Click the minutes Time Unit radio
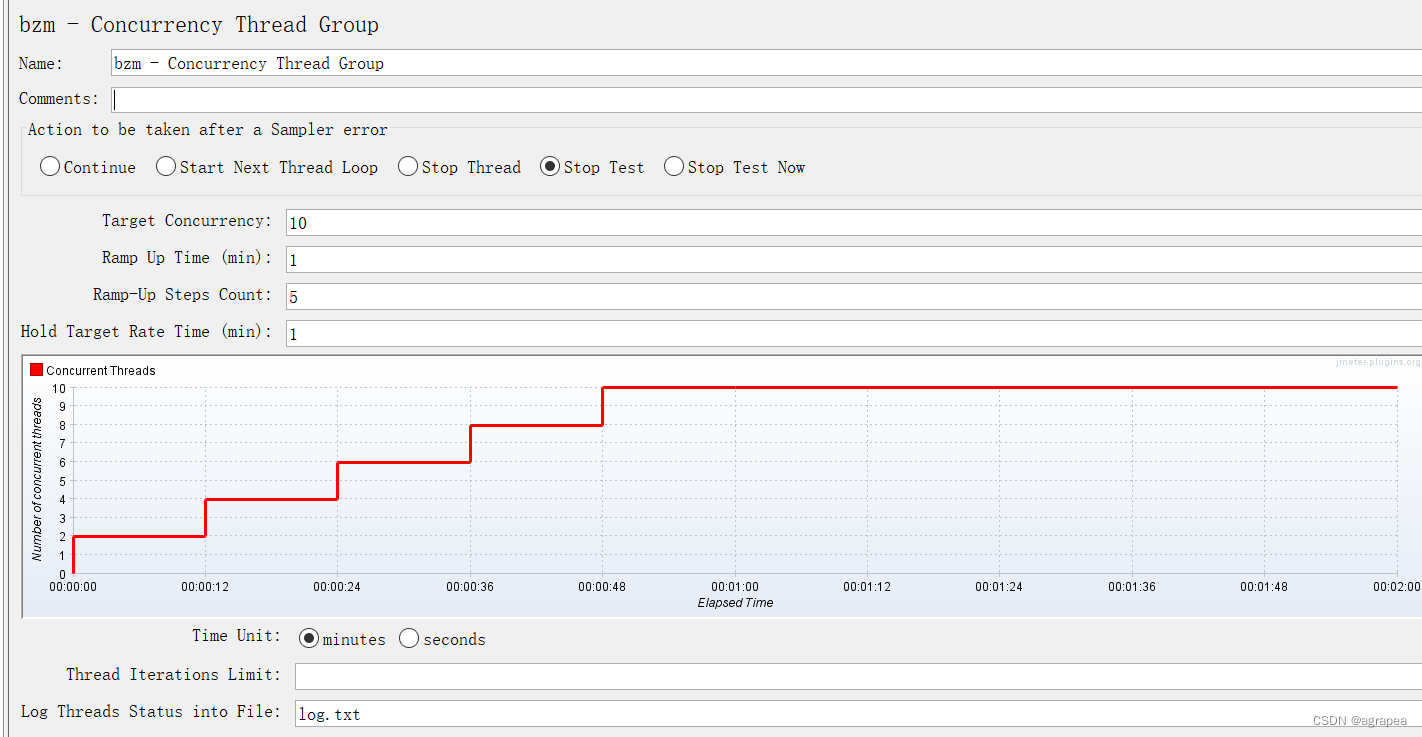Viewport: 1422px width, 737px height. (308, 637)
